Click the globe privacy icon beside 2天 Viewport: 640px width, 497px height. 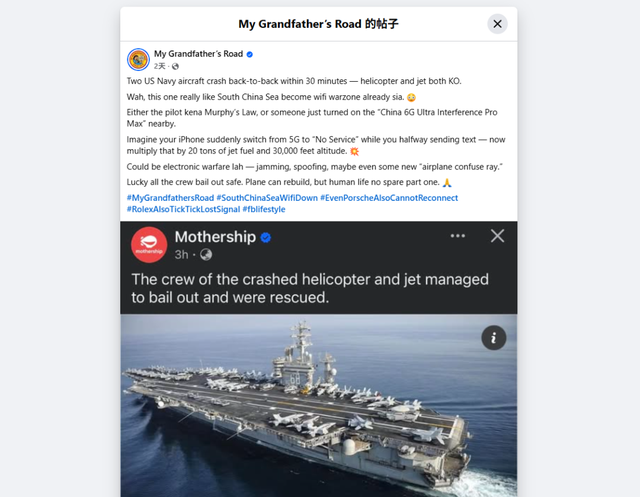click(175, 66)
